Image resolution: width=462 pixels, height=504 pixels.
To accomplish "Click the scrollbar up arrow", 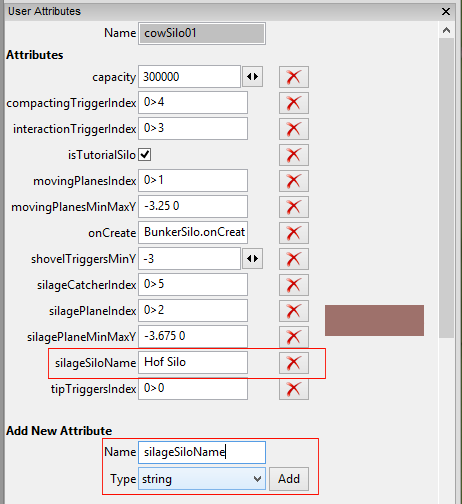I will pyautogui.click(x=446, y=31).
